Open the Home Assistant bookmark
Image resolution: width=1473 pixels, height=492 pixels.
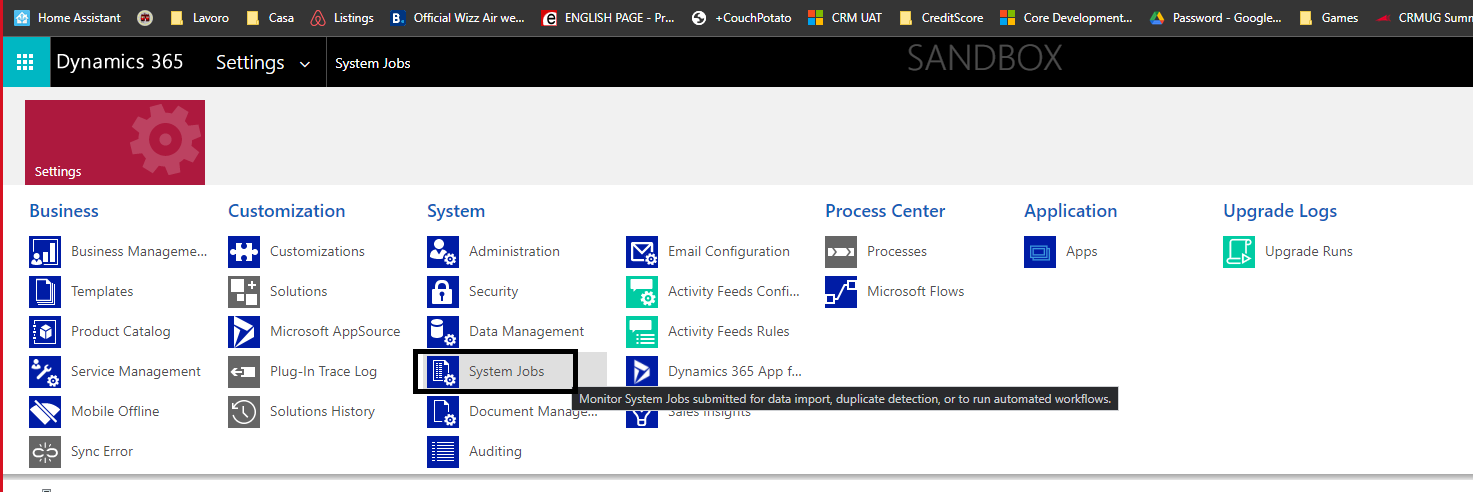click(x=67, y=17)
